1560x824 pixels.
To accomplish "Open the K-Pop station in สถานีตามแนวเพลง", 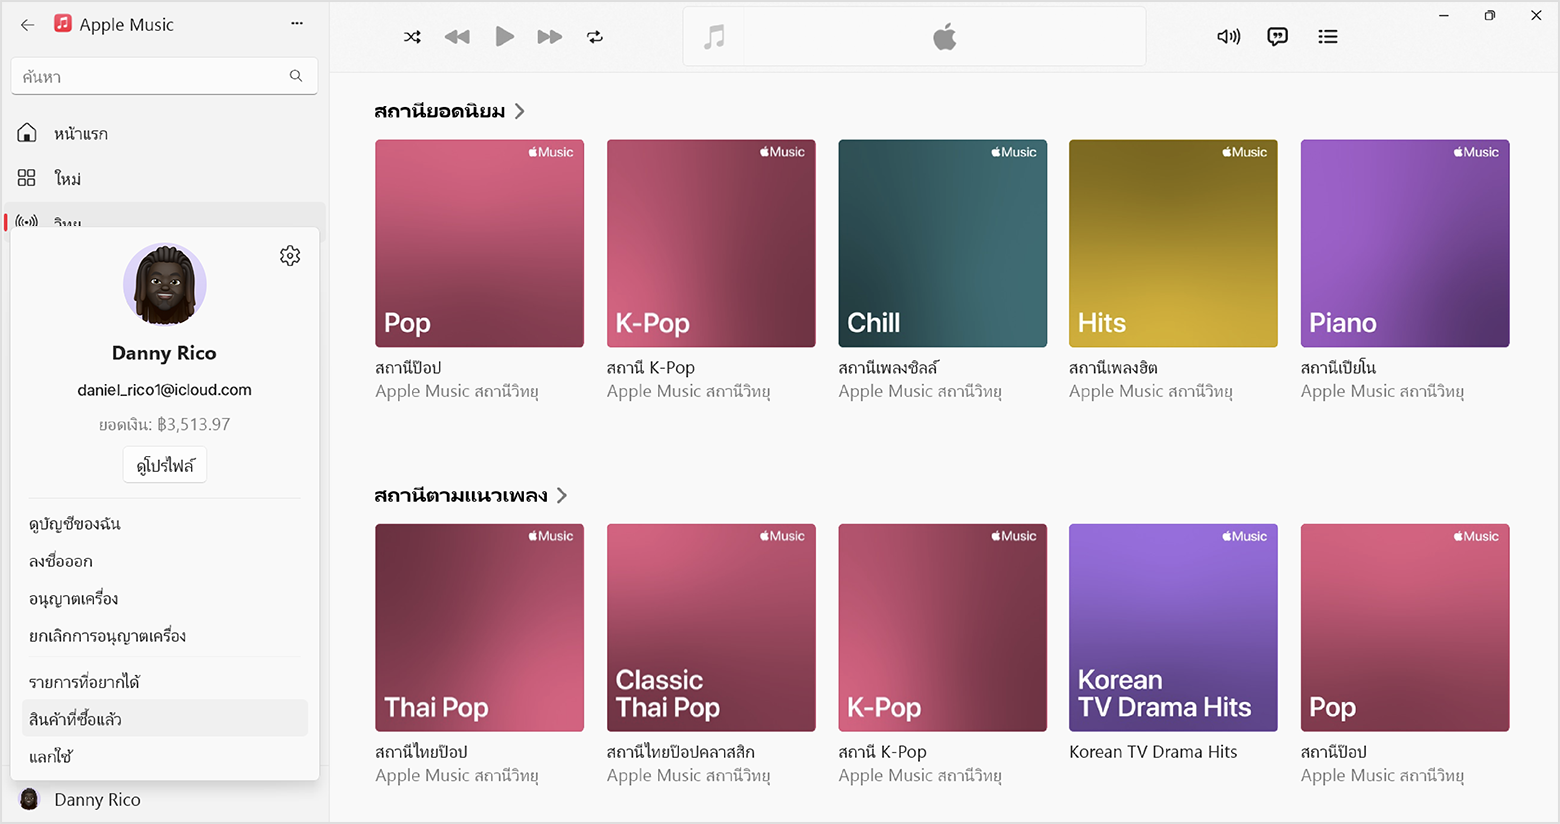I will (942, 628).
